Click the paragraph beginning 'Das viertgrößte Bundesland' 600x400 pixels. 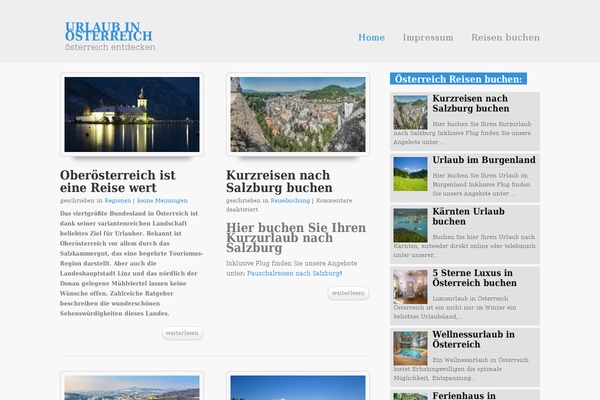132,263
